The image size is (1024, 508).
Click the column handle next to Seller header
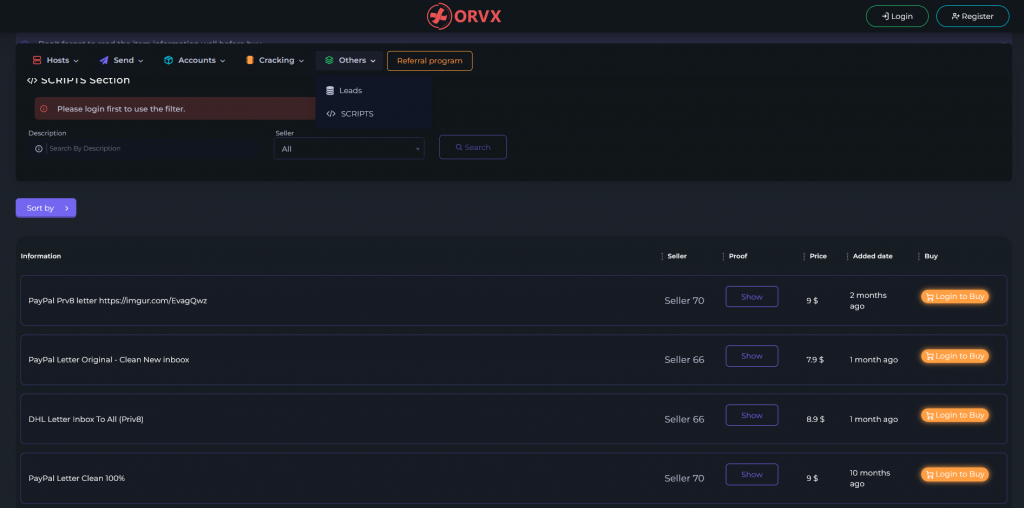click(x=662, y=256)
